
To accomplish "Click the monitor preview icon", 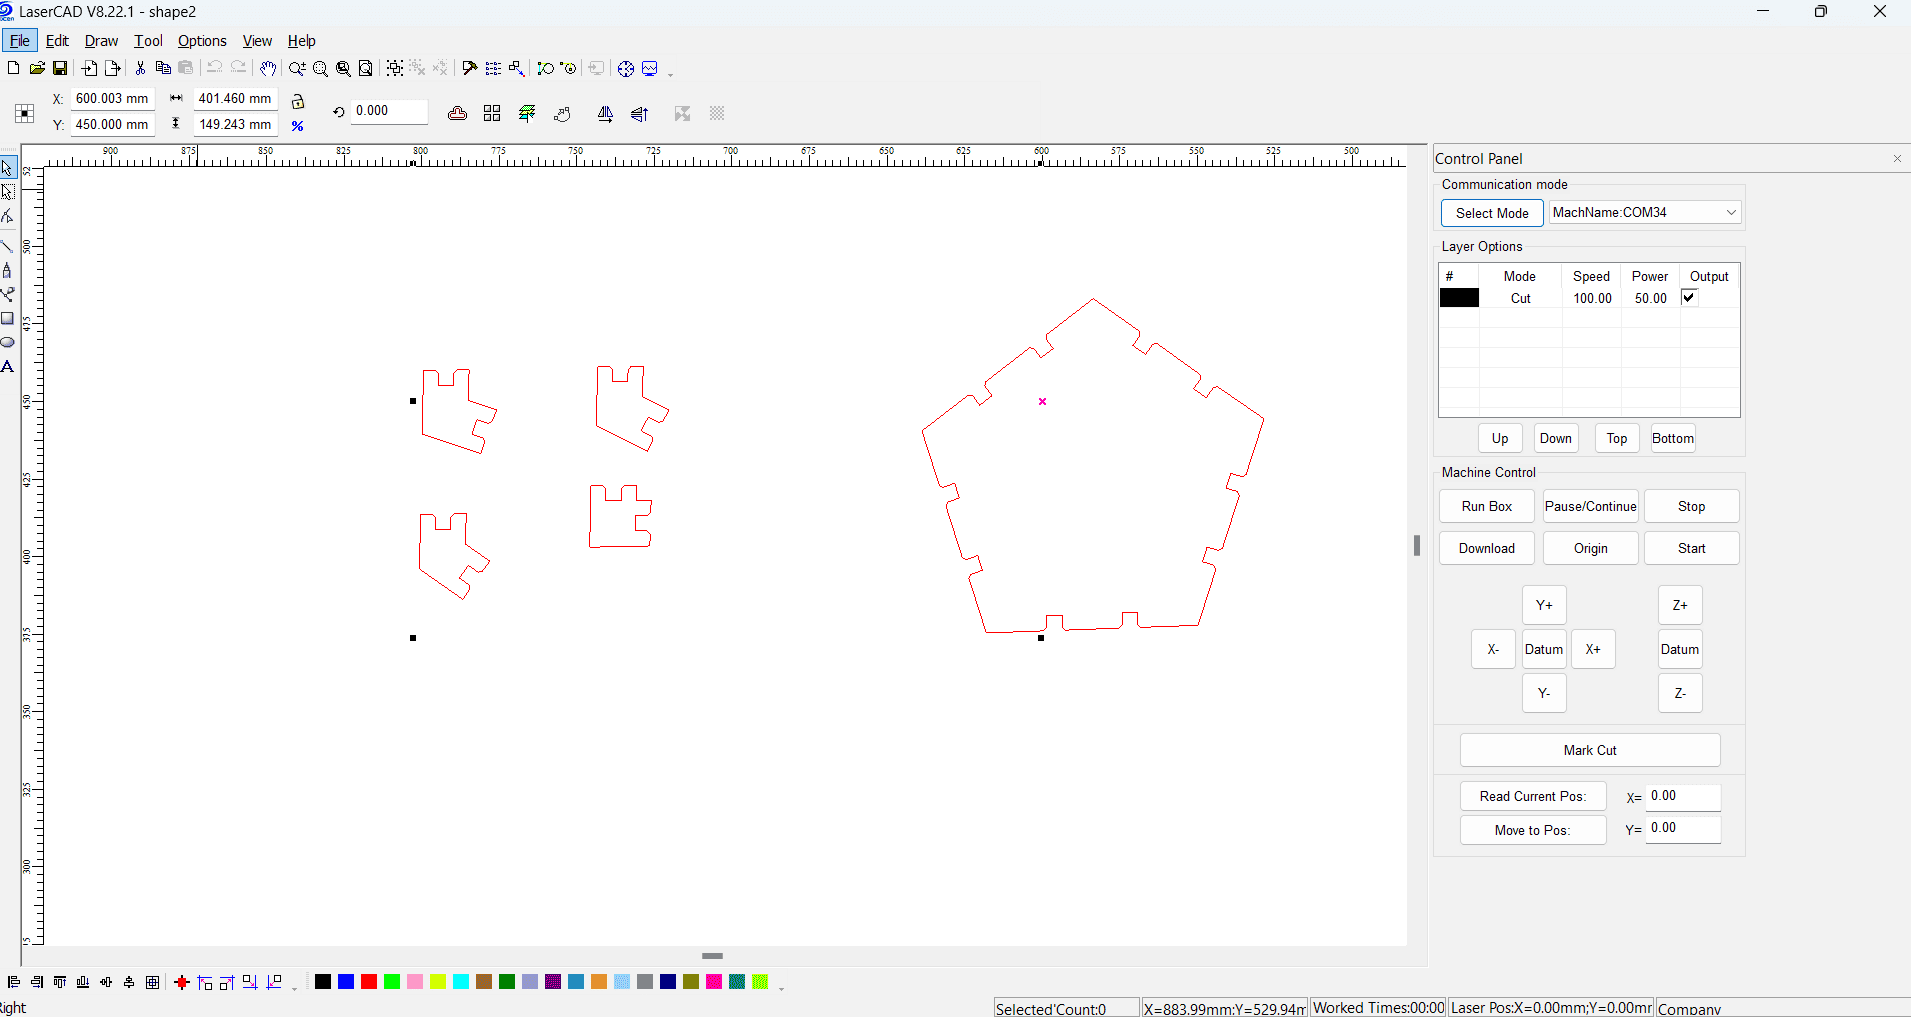I will 650,68.
